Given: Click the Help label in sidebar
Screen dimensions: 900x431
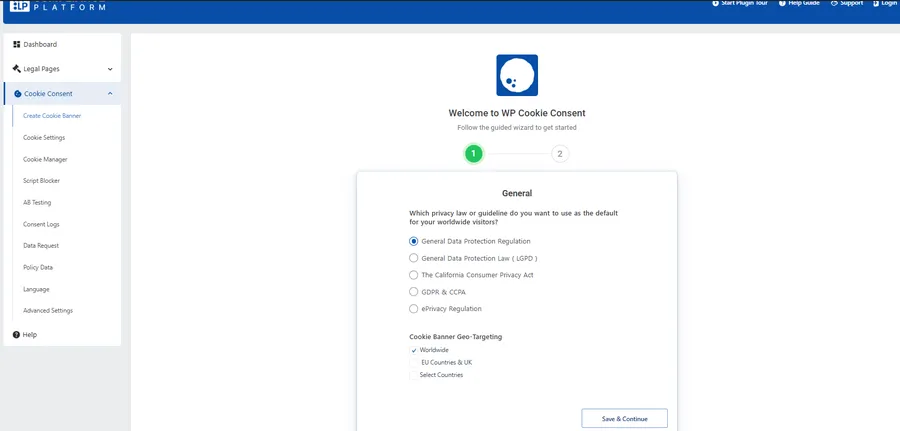Looking at the screenshot, I should (30, 335).
